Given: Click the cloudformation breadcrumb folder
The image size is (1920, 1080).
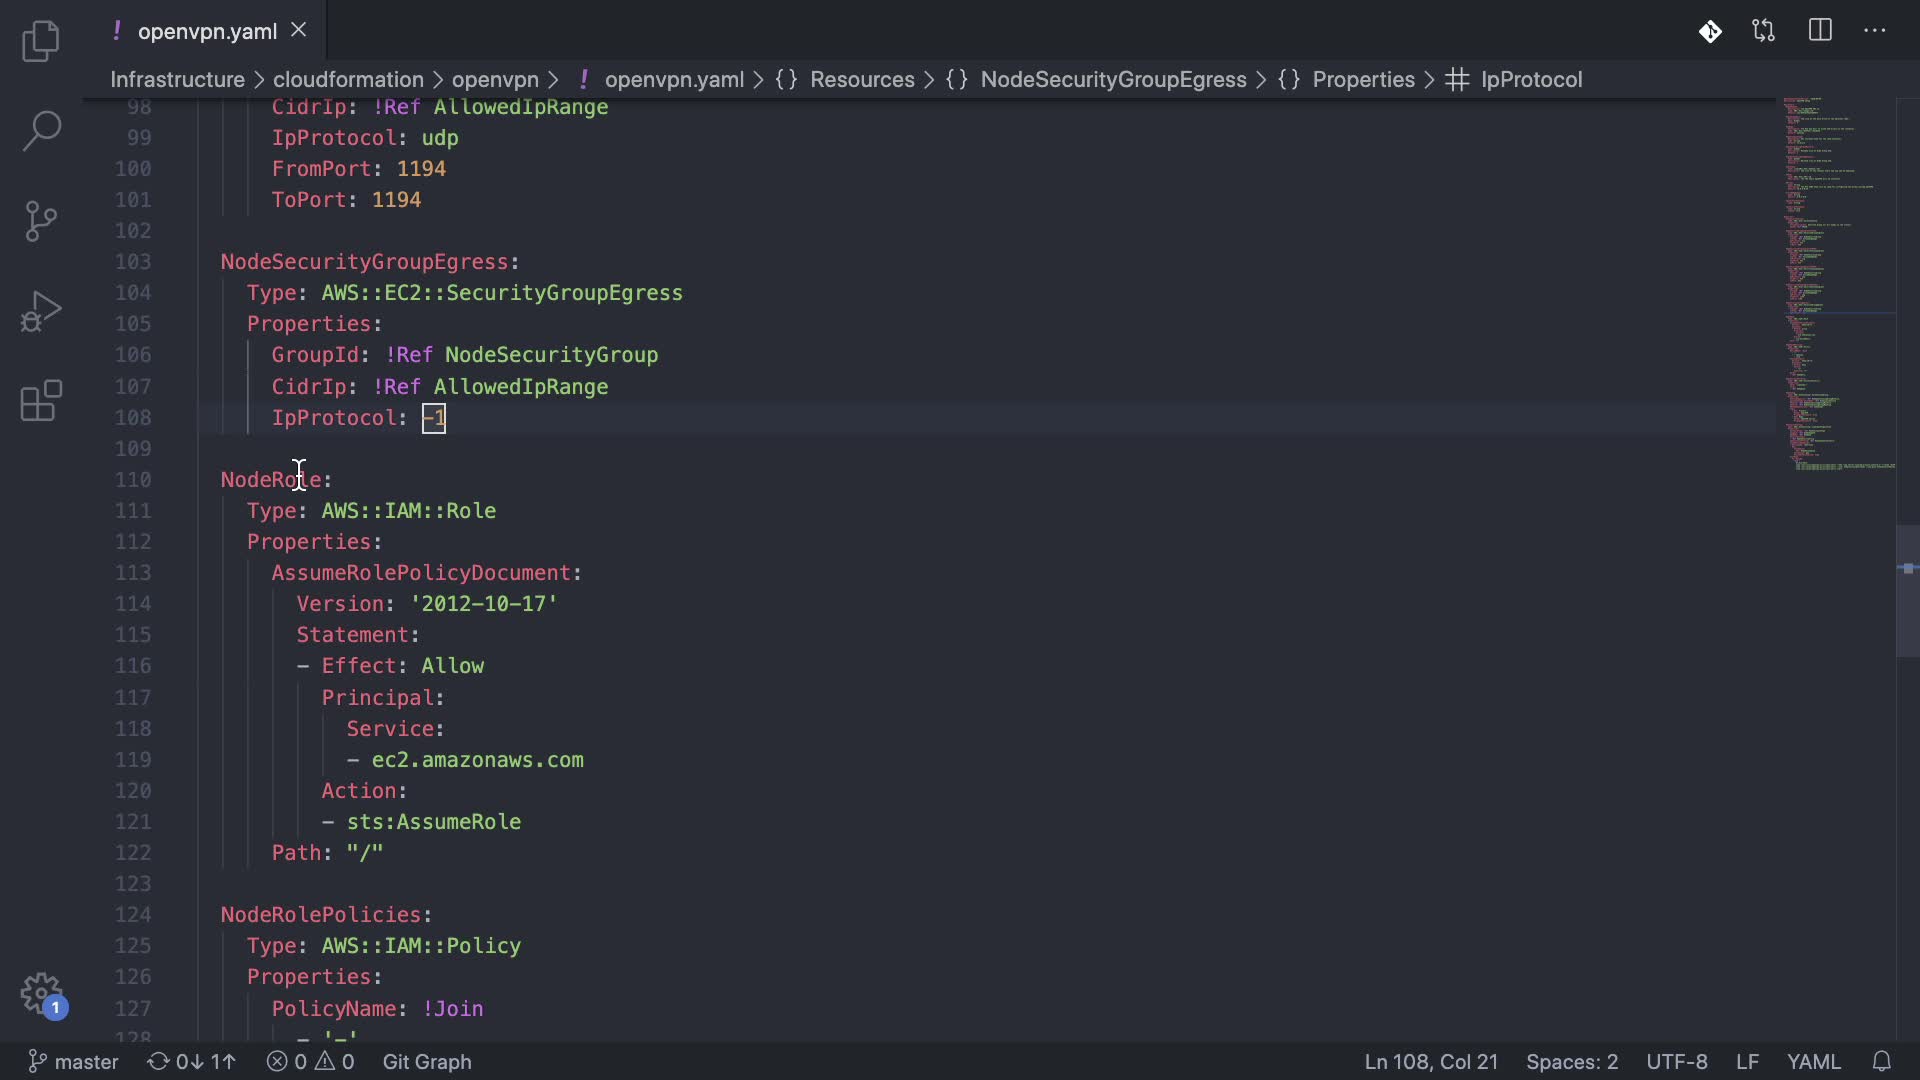Looking at the screenshot, I should [348, 80].
